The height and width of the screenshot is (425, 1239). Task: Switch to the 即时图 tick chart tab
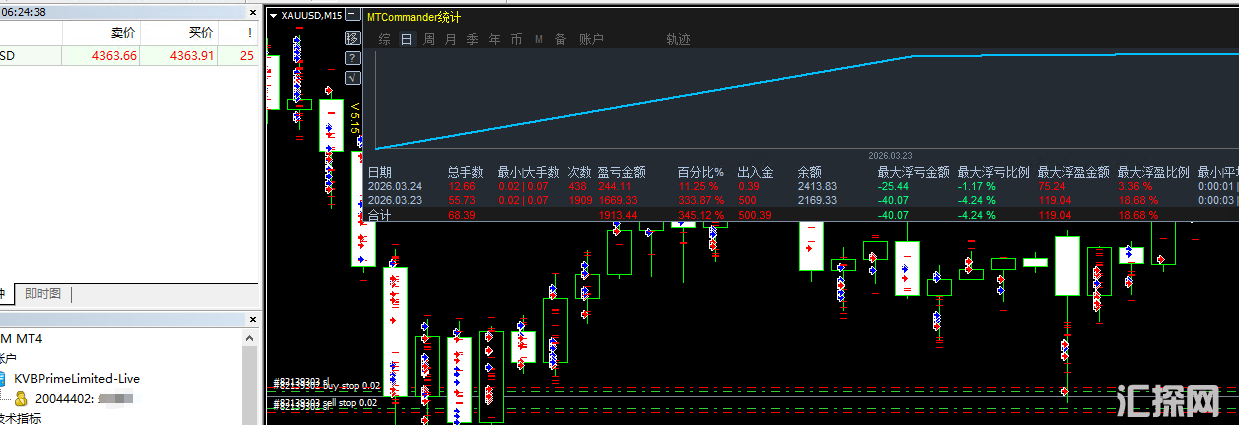pyautogui.click(x=43, y=293)
